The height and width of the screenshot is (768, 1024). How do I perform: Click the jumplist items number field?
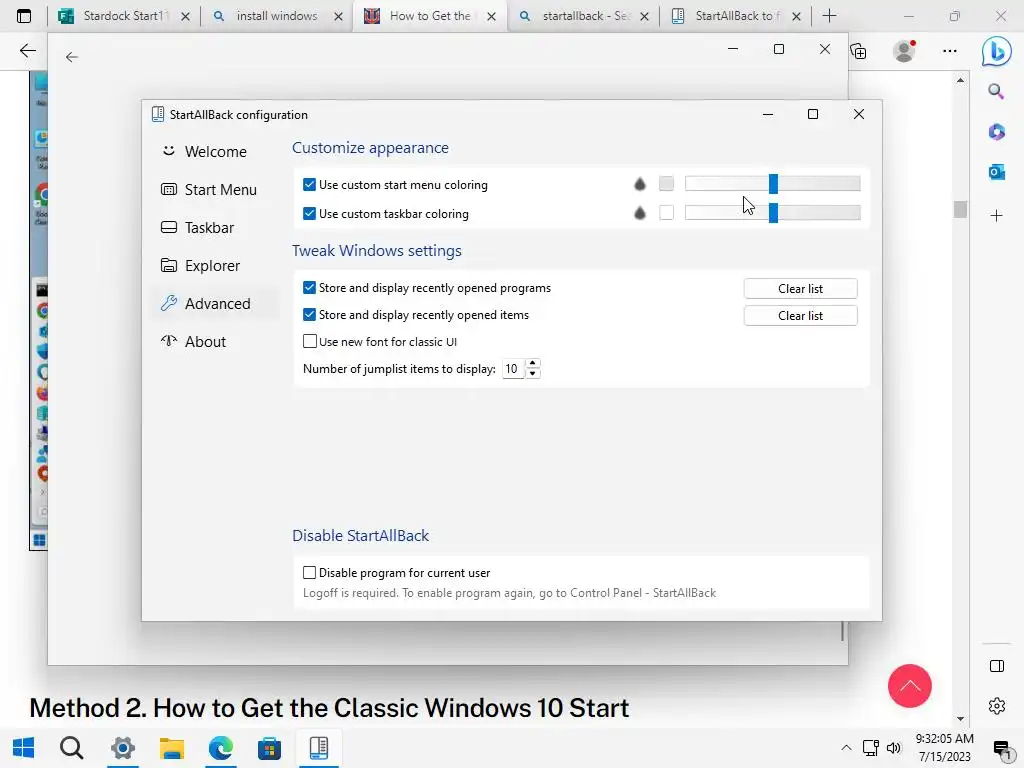tap(513, 369)
